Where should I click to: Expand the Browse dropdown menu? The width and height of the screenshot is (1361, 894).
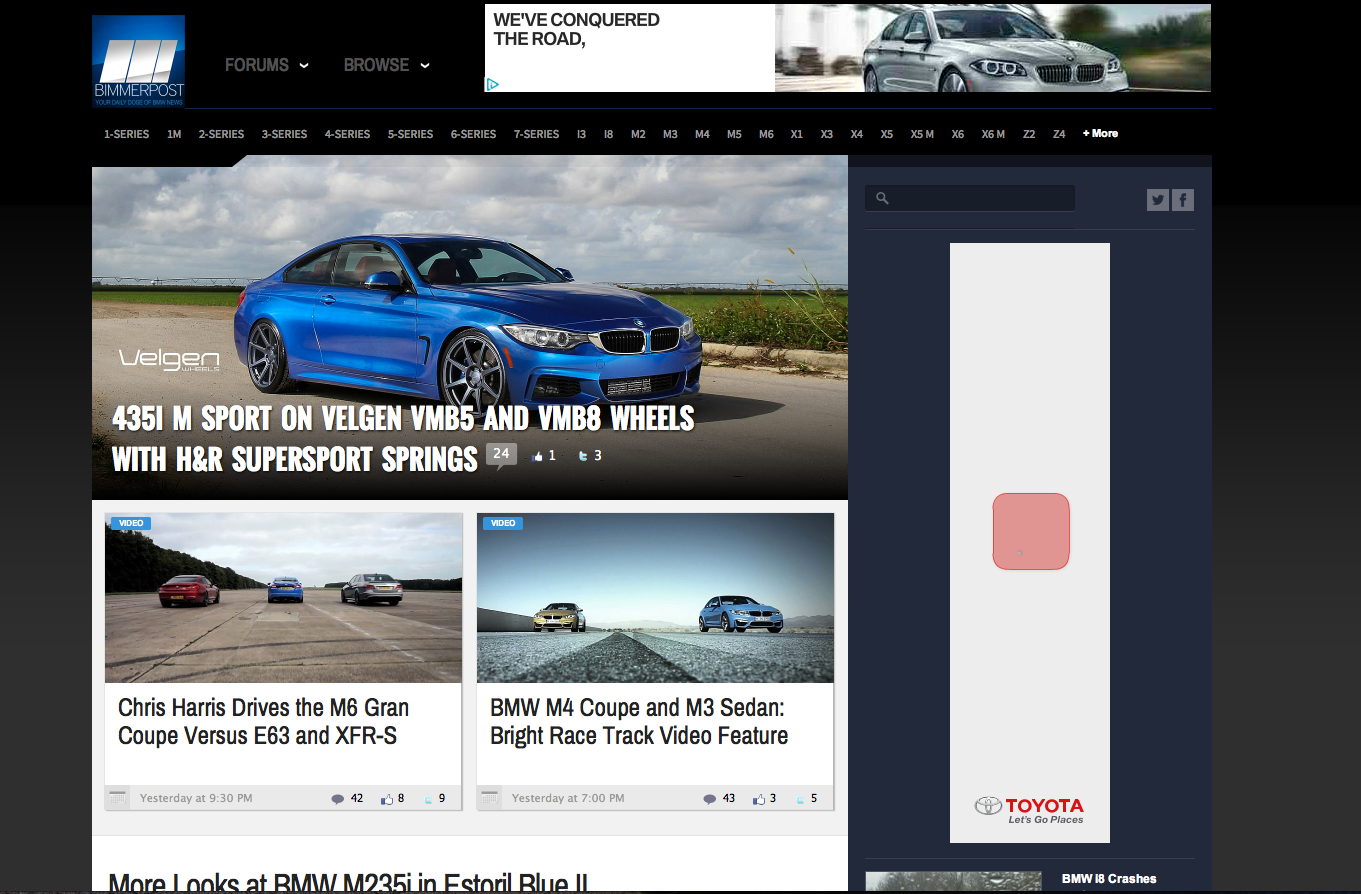point(386,65)
